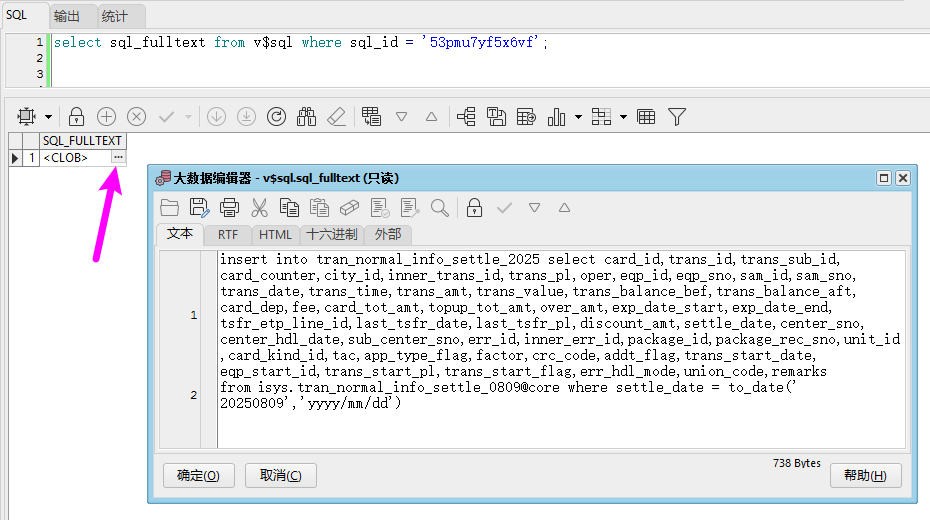Click the eraser clear record icon
This screenshot has width=930, height=520.
[x=336, y=117]
